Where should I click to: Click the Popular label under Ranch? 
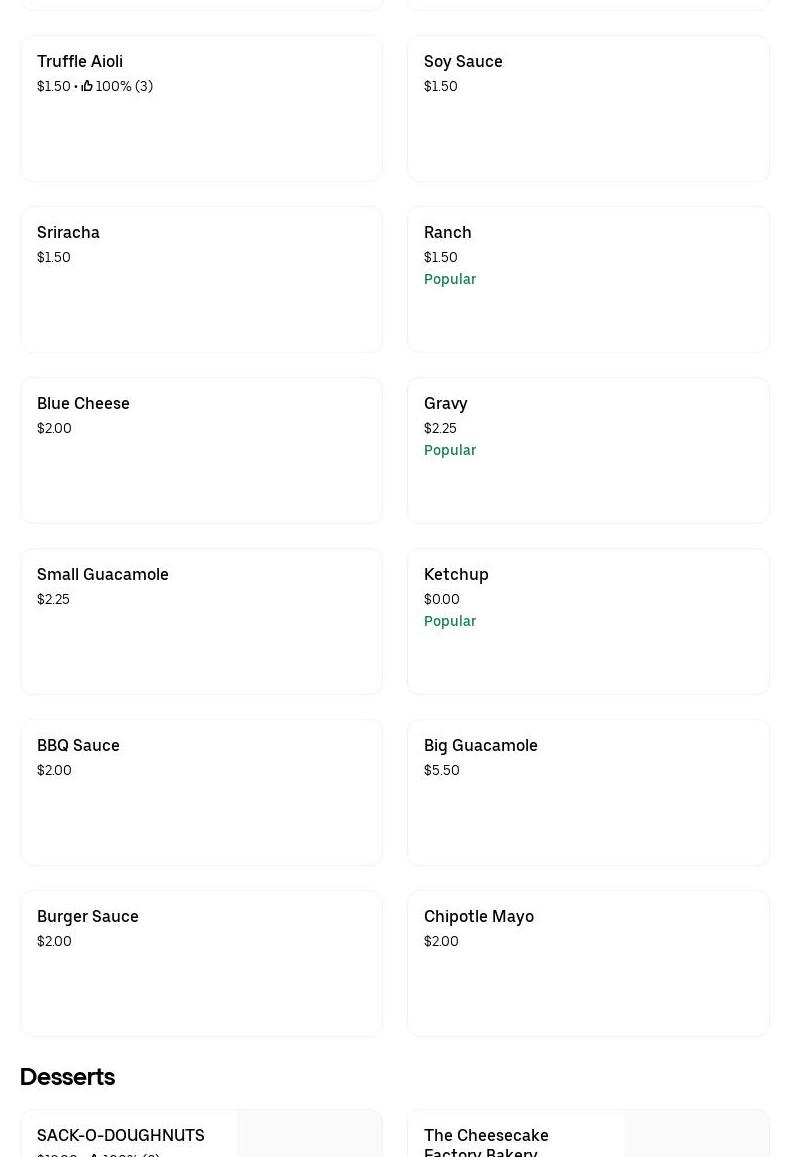tap(450, 279)
